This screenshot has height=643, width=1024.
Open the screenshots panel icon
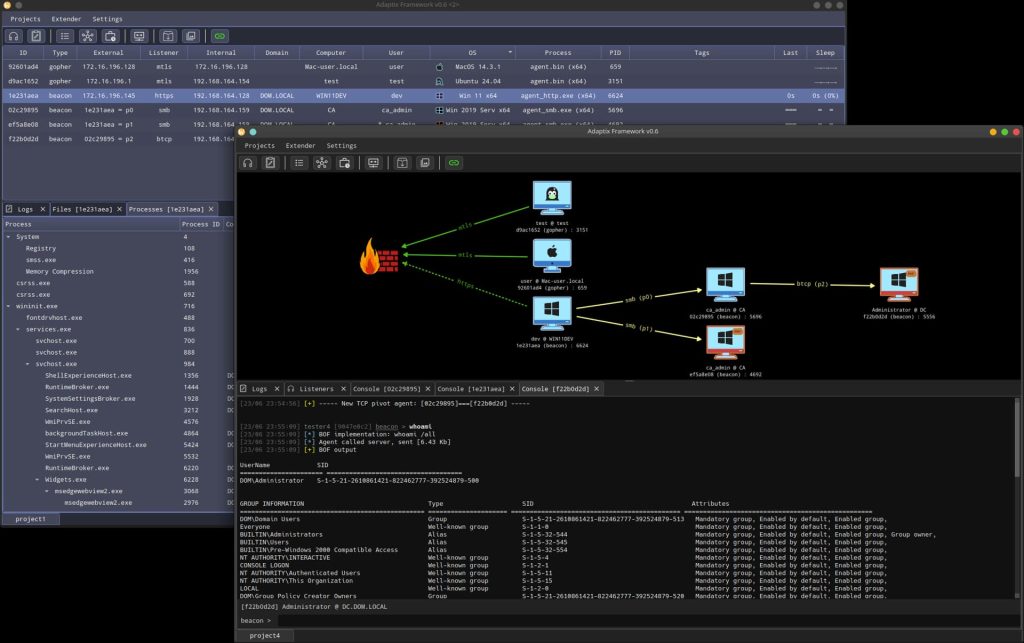(x=425, y=163)
